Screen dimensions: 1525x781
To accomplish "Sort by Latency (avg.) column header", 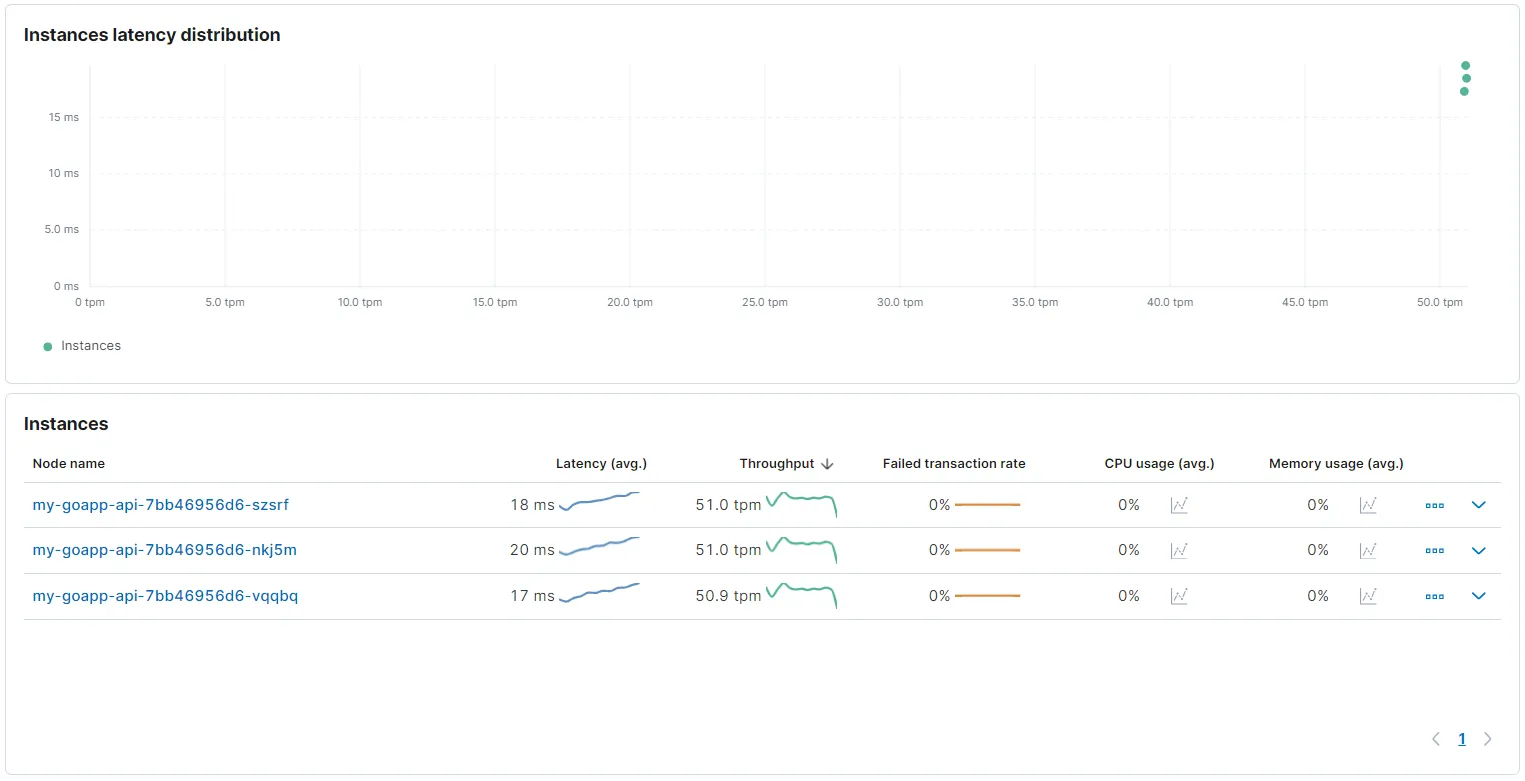I will pyautogui.click(x=601, y=464).
